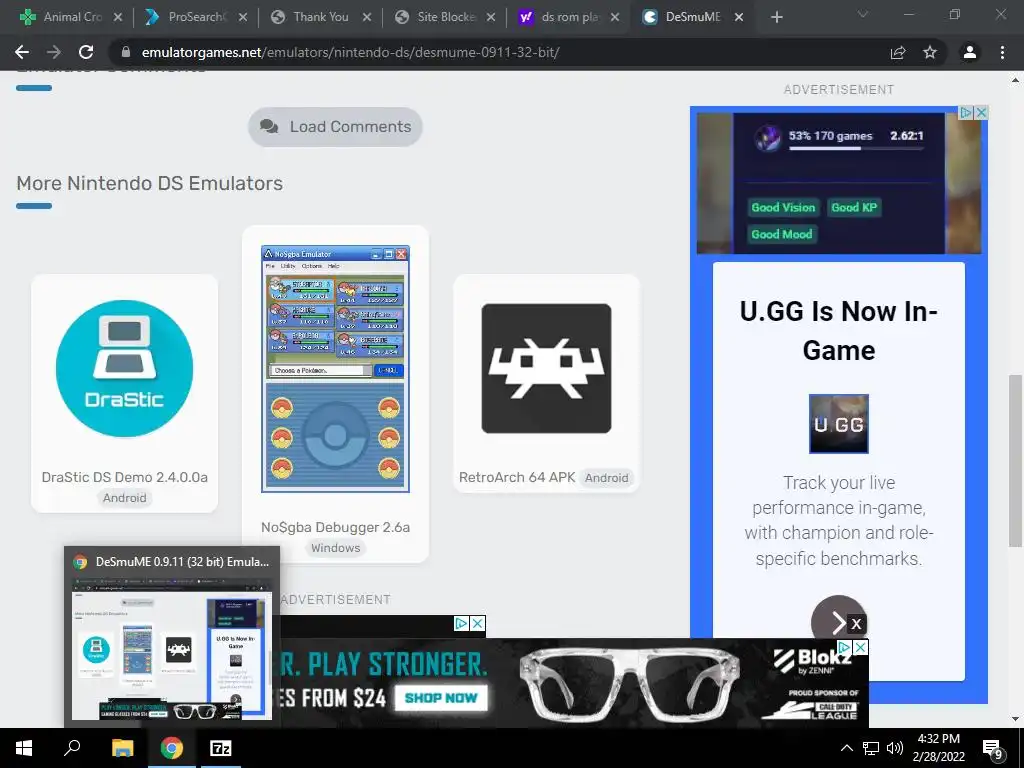The width and height of the screenshot is (1024, 768).
Task: Dismiss the overlay with small X button
Action: (x=856, y=624)
